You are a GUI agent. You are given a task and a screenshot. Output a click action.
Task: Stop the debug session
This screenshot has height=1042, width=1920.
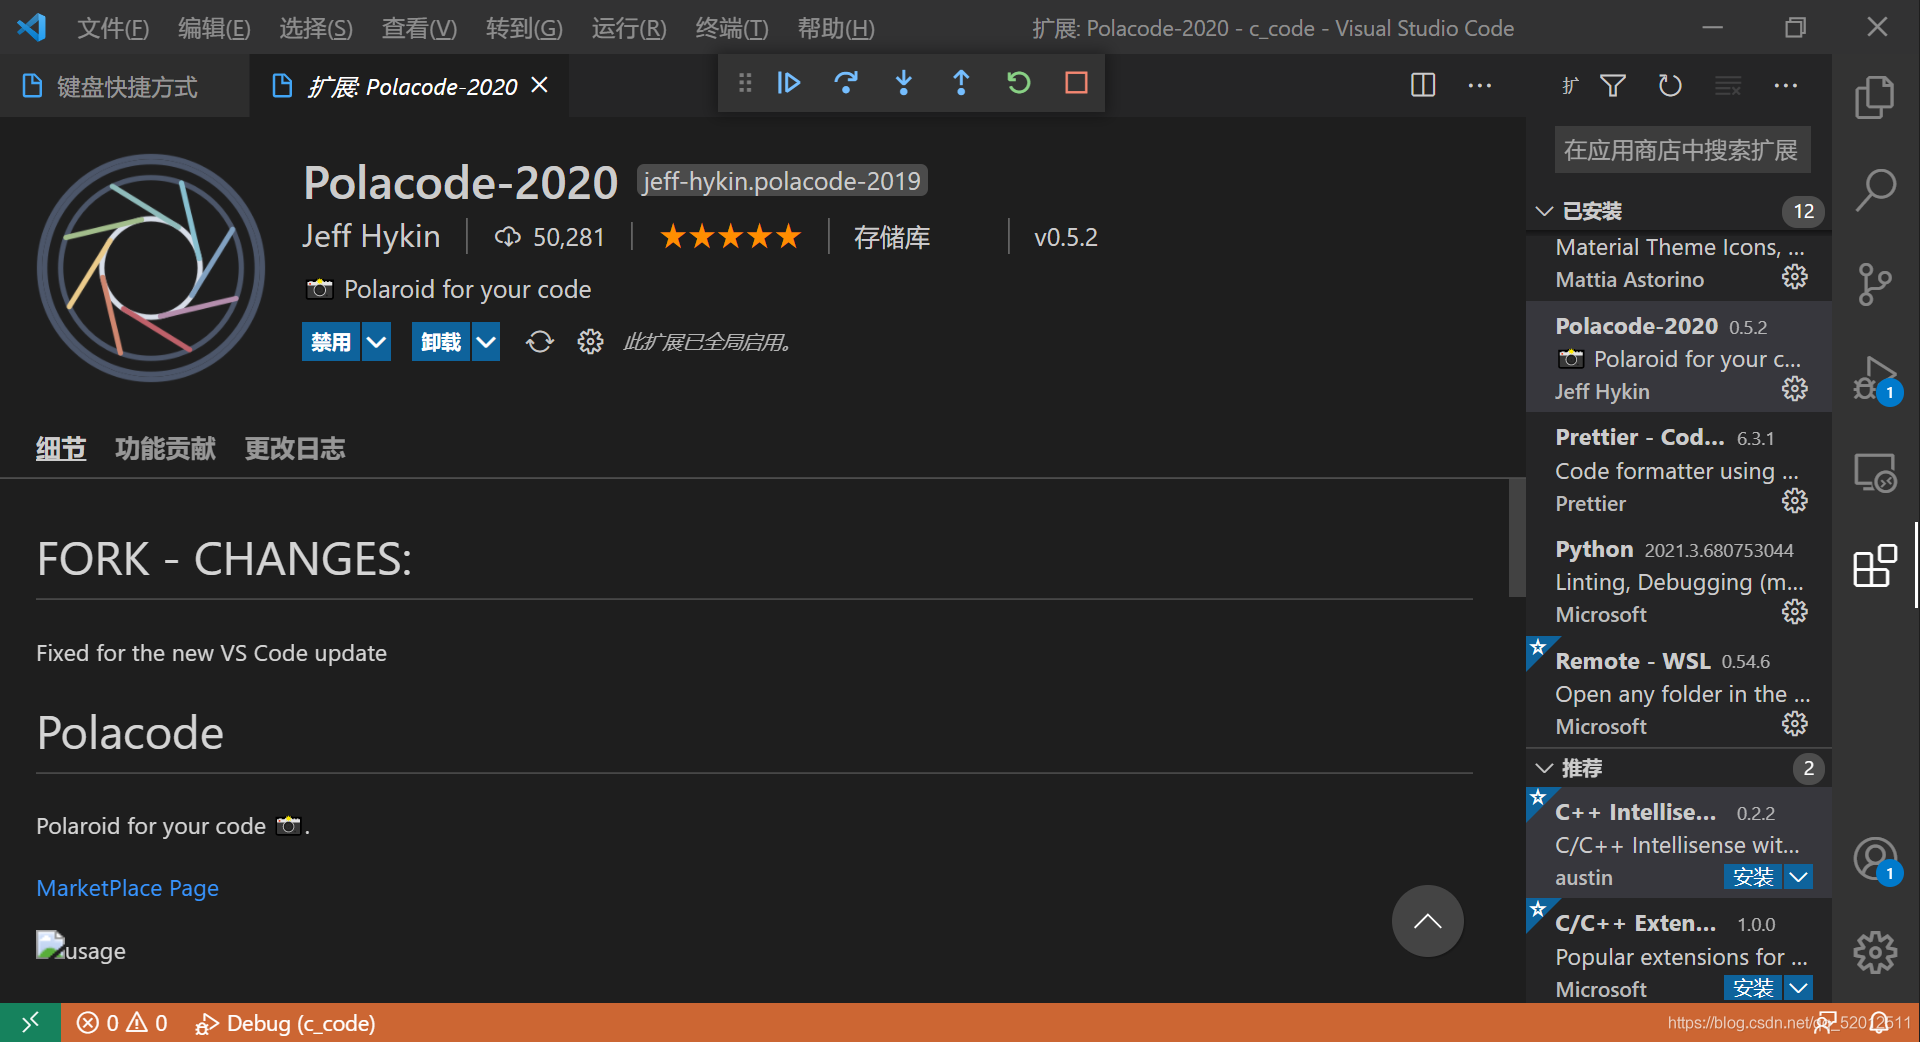[1076, 83]
